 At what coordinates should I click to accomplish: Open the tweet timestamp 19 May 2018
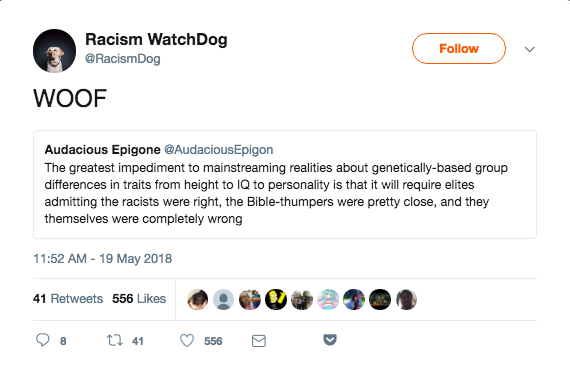tap(103, 259)
